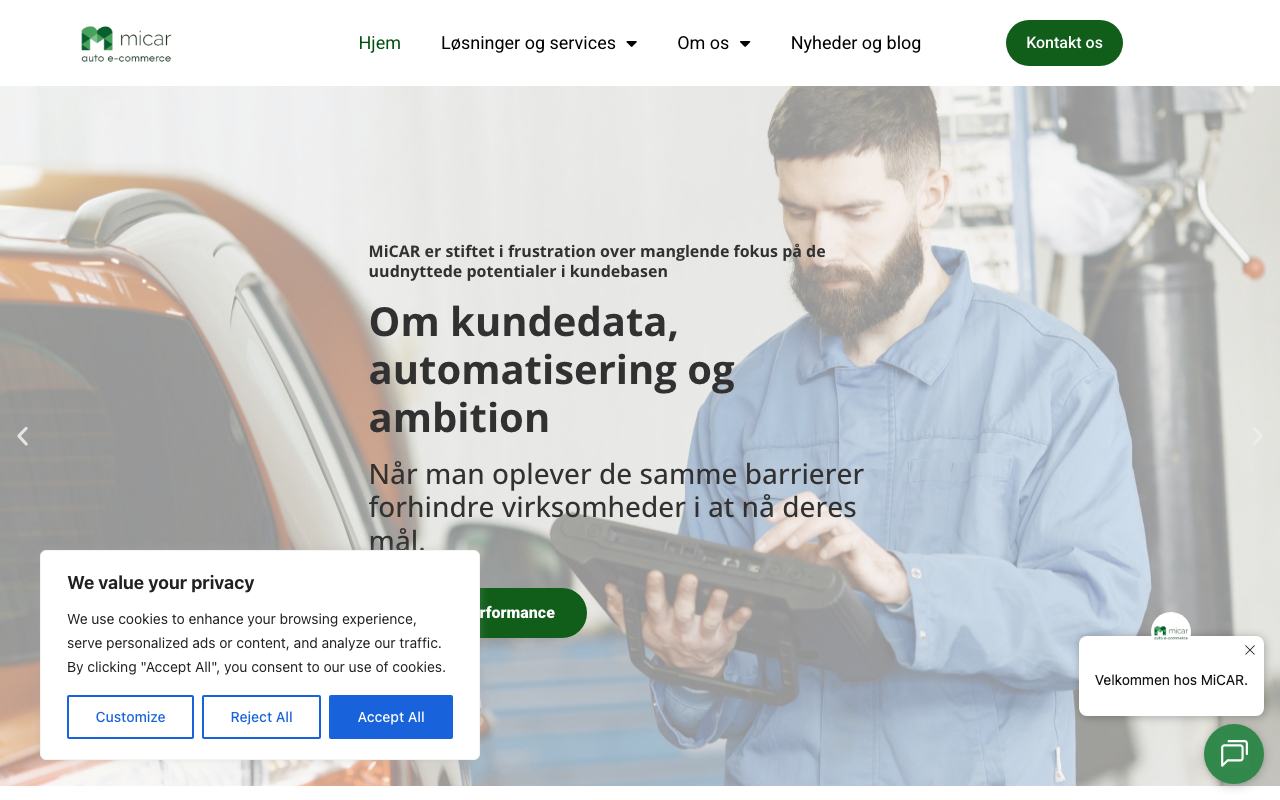Select Løsninger og services menu label
1280x800 pixels.
click(528, 43)
